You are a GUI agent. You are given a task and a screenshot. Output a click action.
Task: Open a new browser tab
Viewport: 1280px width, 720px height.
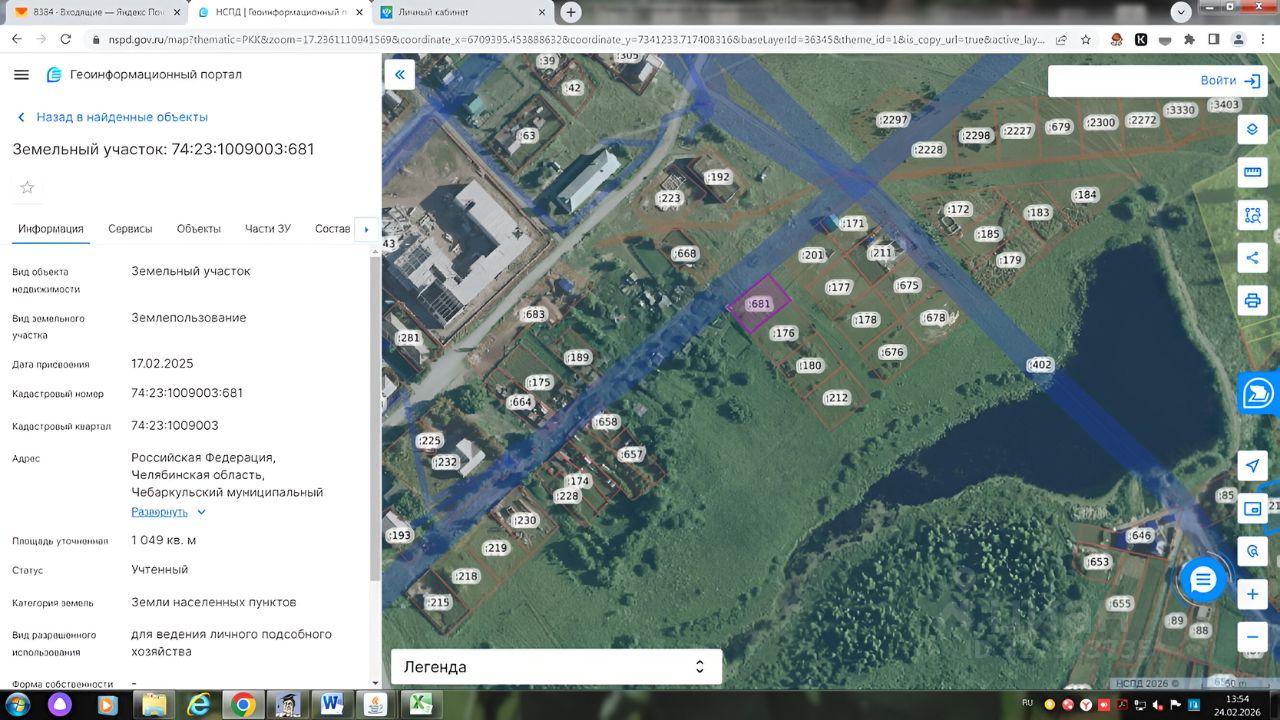[x=571, y=12]
